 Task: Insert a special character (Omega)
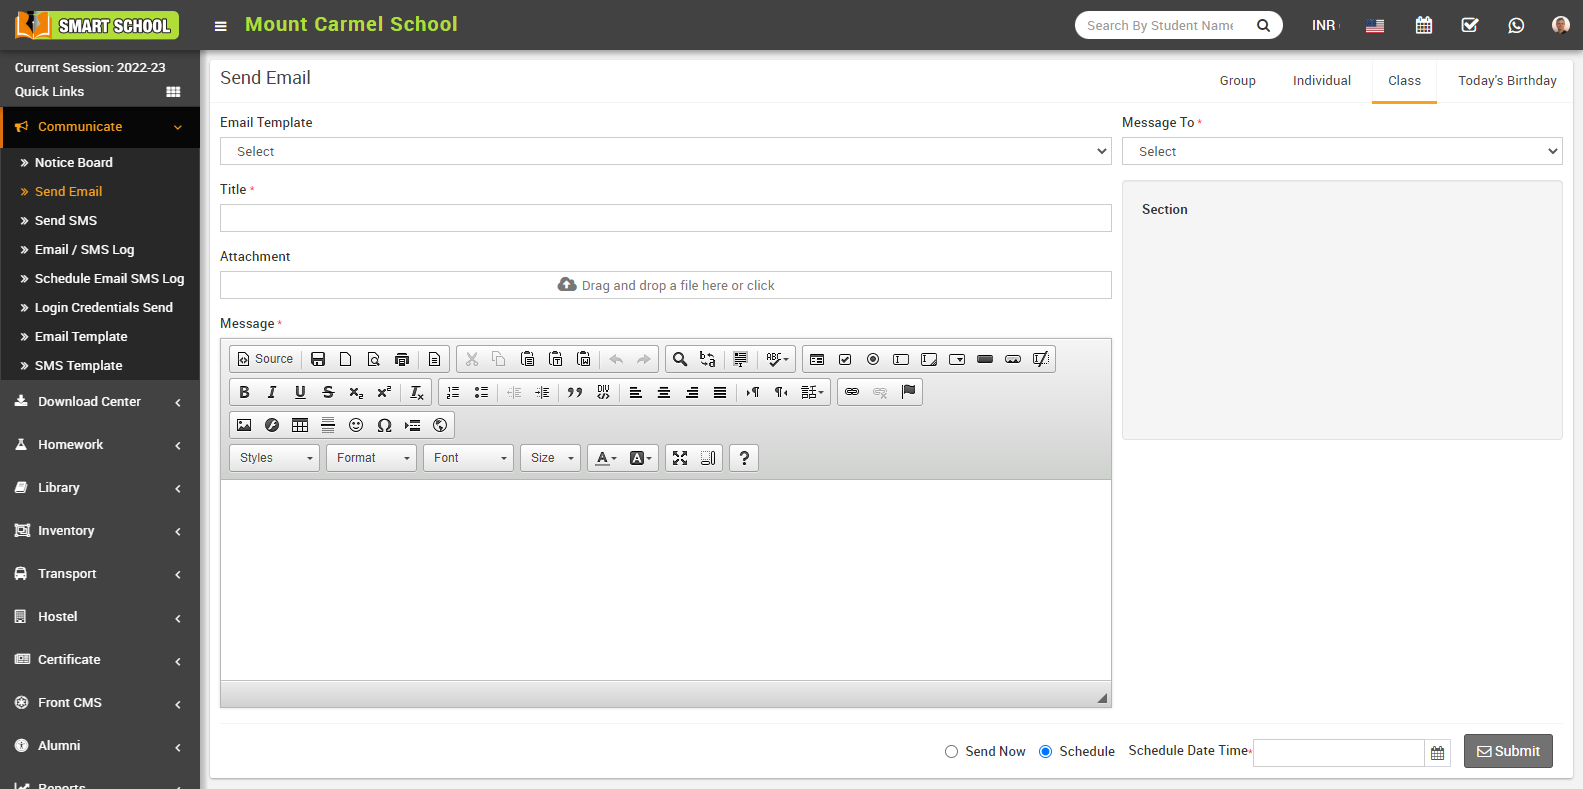pyautogui.click(x=384, y=425)
